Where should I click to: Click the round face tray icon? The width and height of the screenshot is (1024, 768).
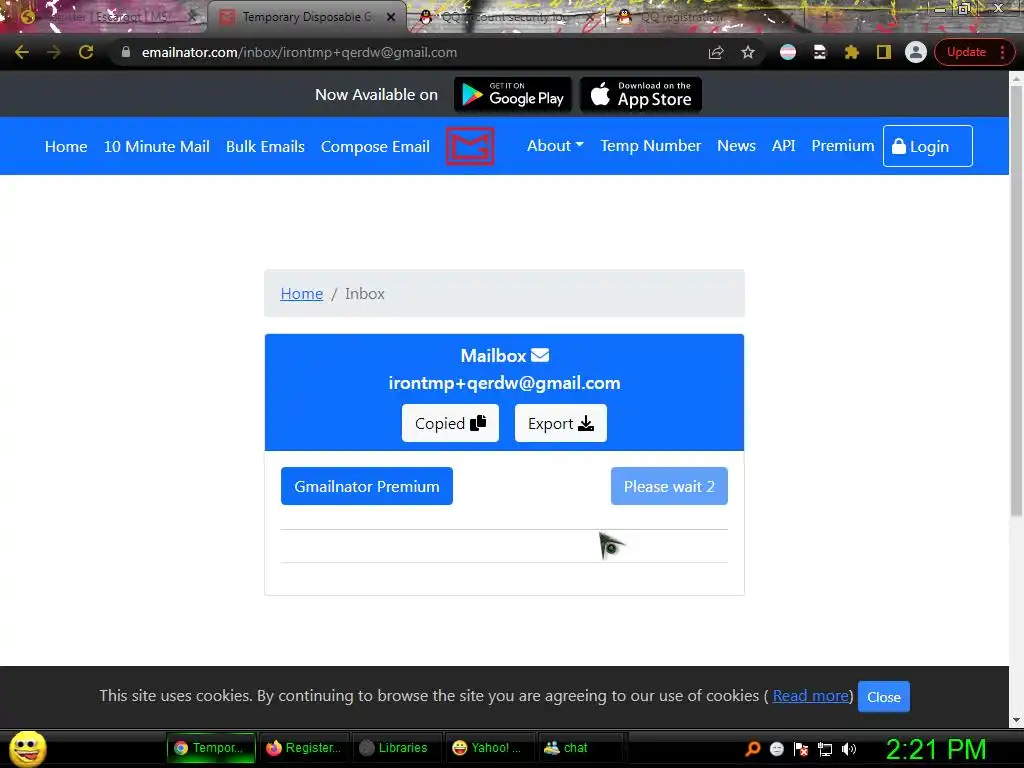point(776,749)
